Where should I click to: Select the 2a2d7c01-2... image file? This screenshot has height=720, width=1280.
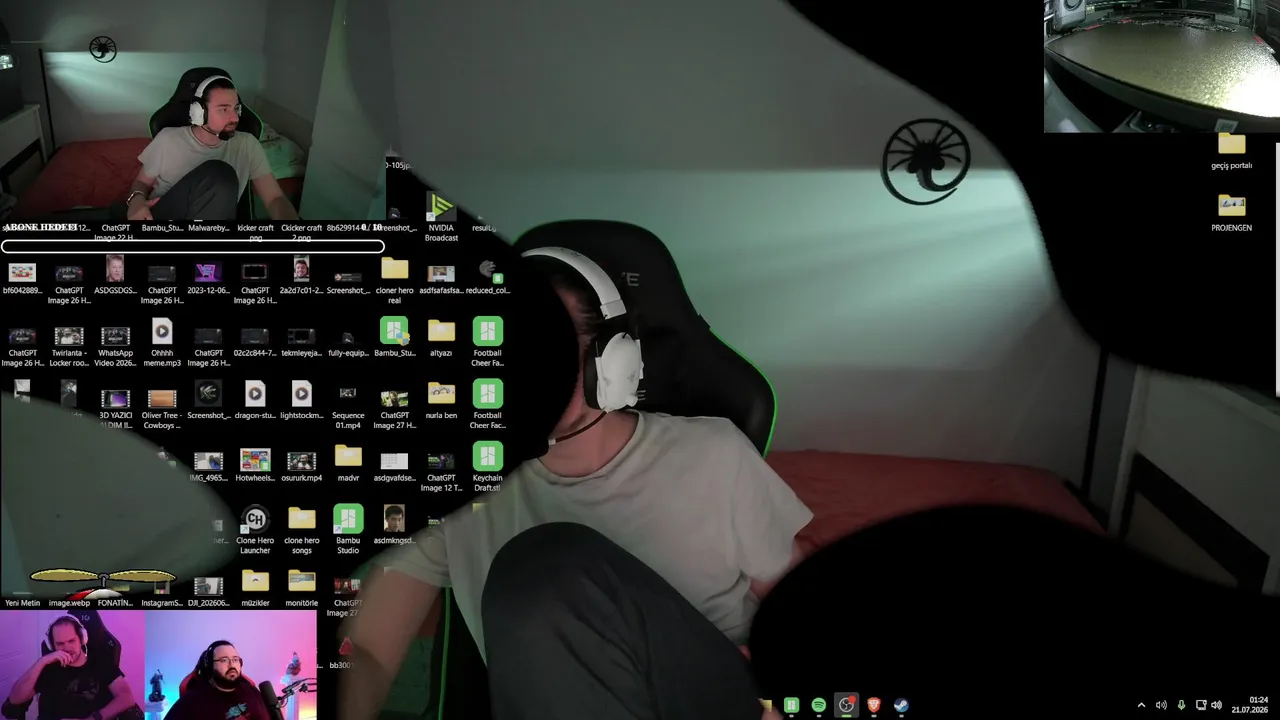[301, 276]
